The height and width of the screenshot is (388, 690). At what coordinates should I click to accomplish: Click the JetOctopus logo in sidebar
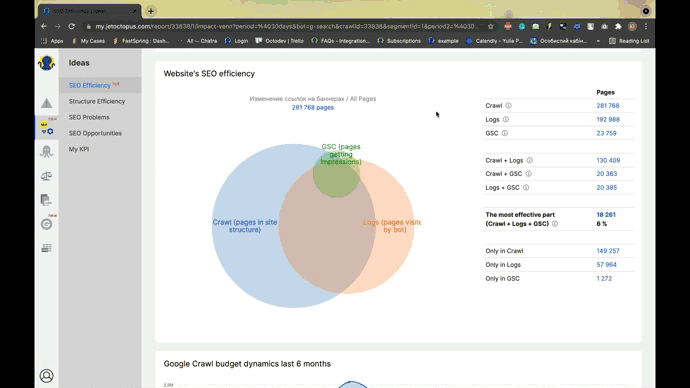[46, 63]
